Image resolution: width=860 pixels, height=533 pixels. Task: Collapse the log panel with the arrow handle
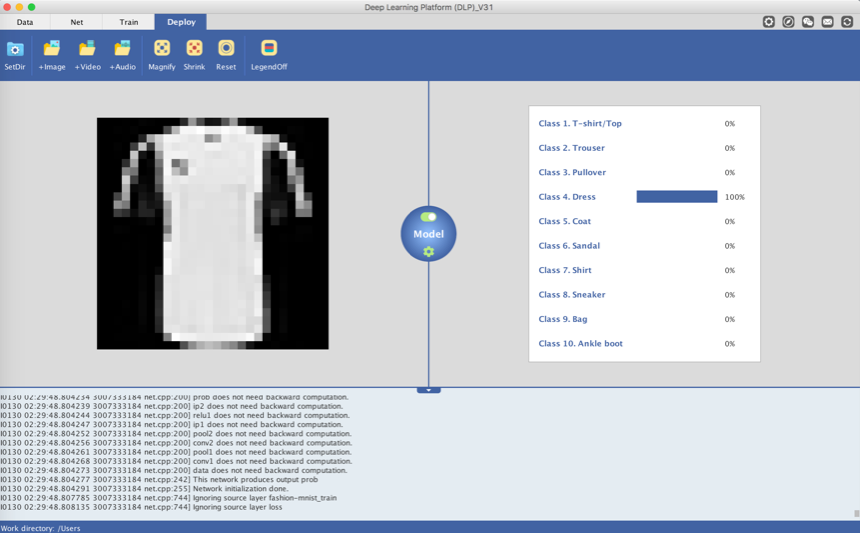click(x=428, y=390)
